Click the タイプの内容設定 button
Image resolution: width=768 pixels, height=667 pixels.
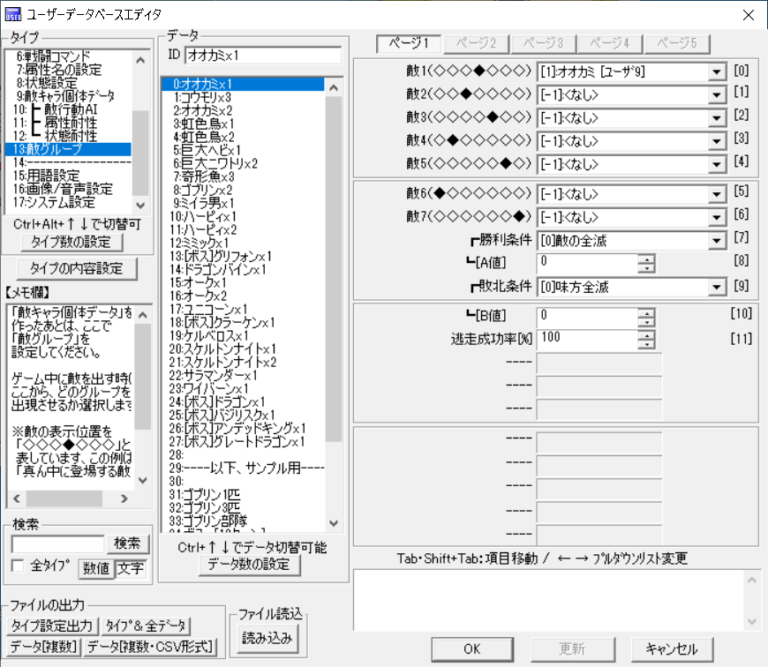[x=76, y=268]
